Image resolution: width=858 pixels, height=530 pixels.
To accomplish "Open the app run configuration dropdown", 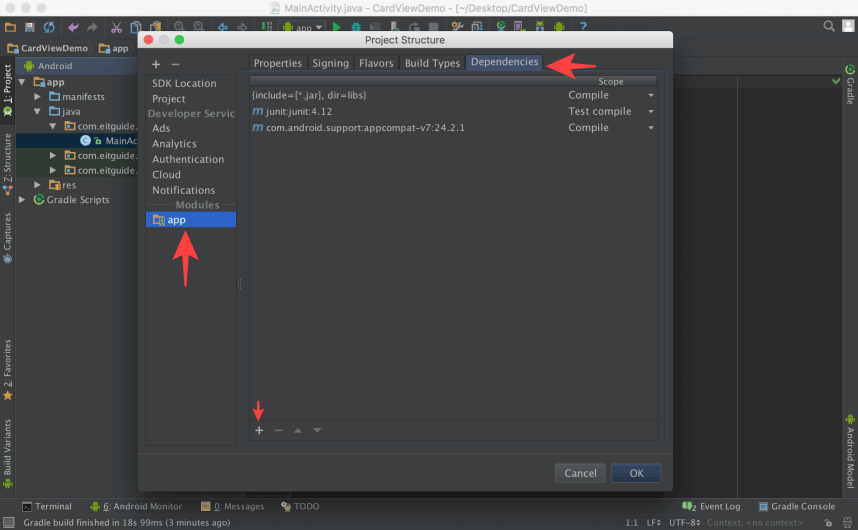I will click(302, 27).
